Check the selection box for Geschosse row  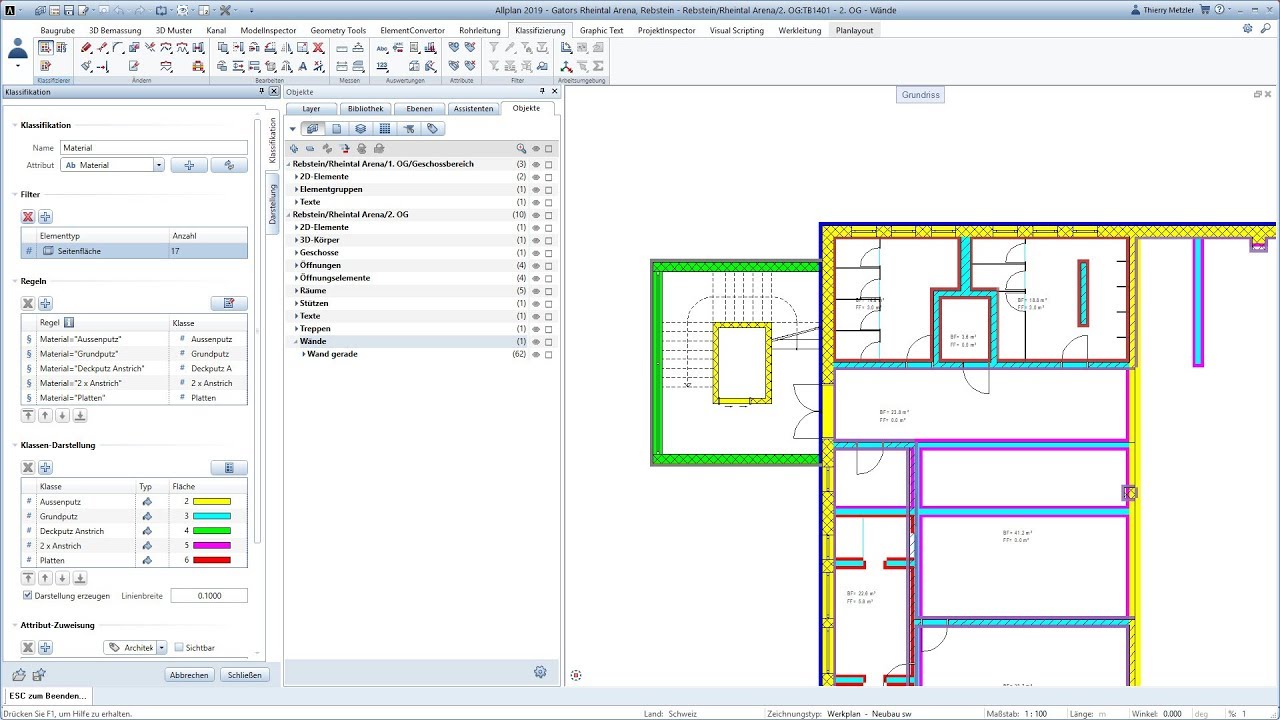[549, 253]
